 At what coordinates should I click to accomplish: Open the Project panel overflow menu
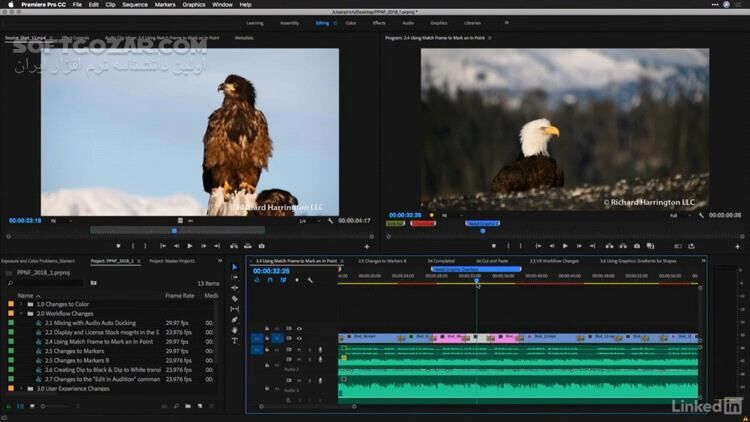pos(220,261)
